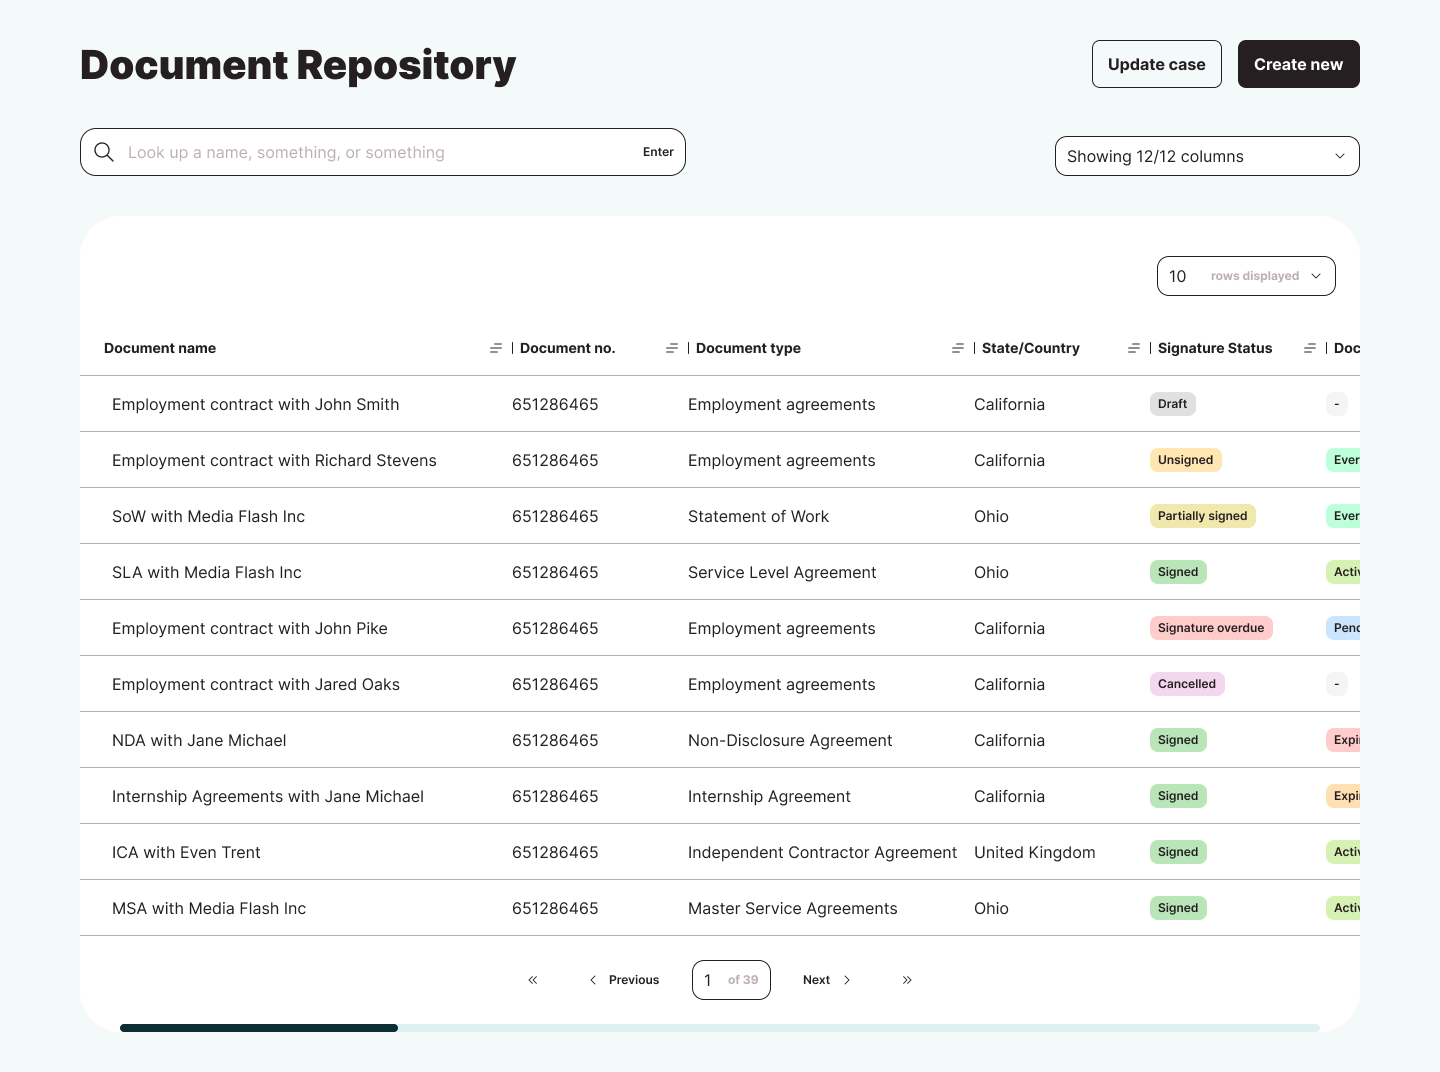Click the horizontal table scrollbar thumb

click(x=259, y=1028)
